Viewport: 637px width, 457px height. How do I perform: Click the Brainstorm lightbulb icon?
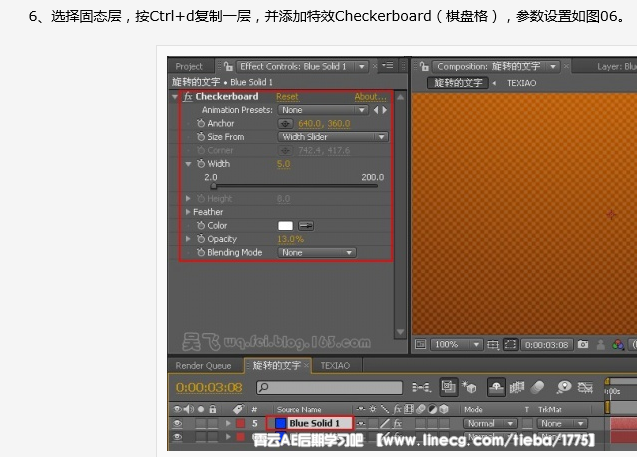click(564, 387)
